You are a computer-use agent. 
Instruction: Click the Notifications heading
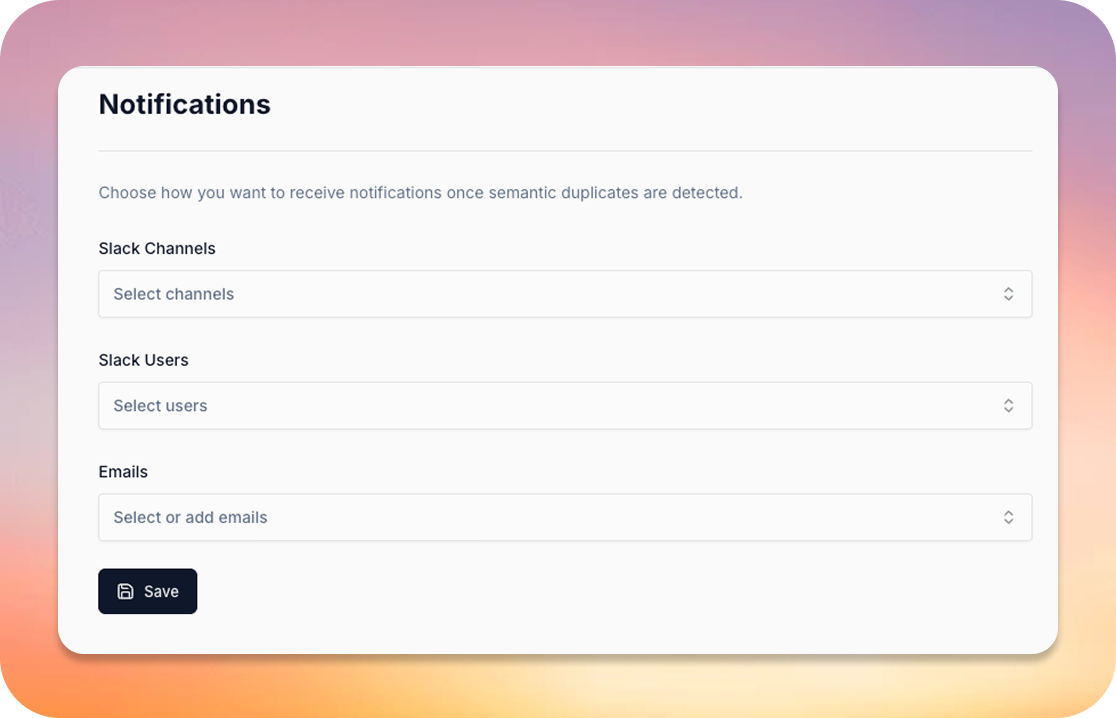click(x=184, y=104)
